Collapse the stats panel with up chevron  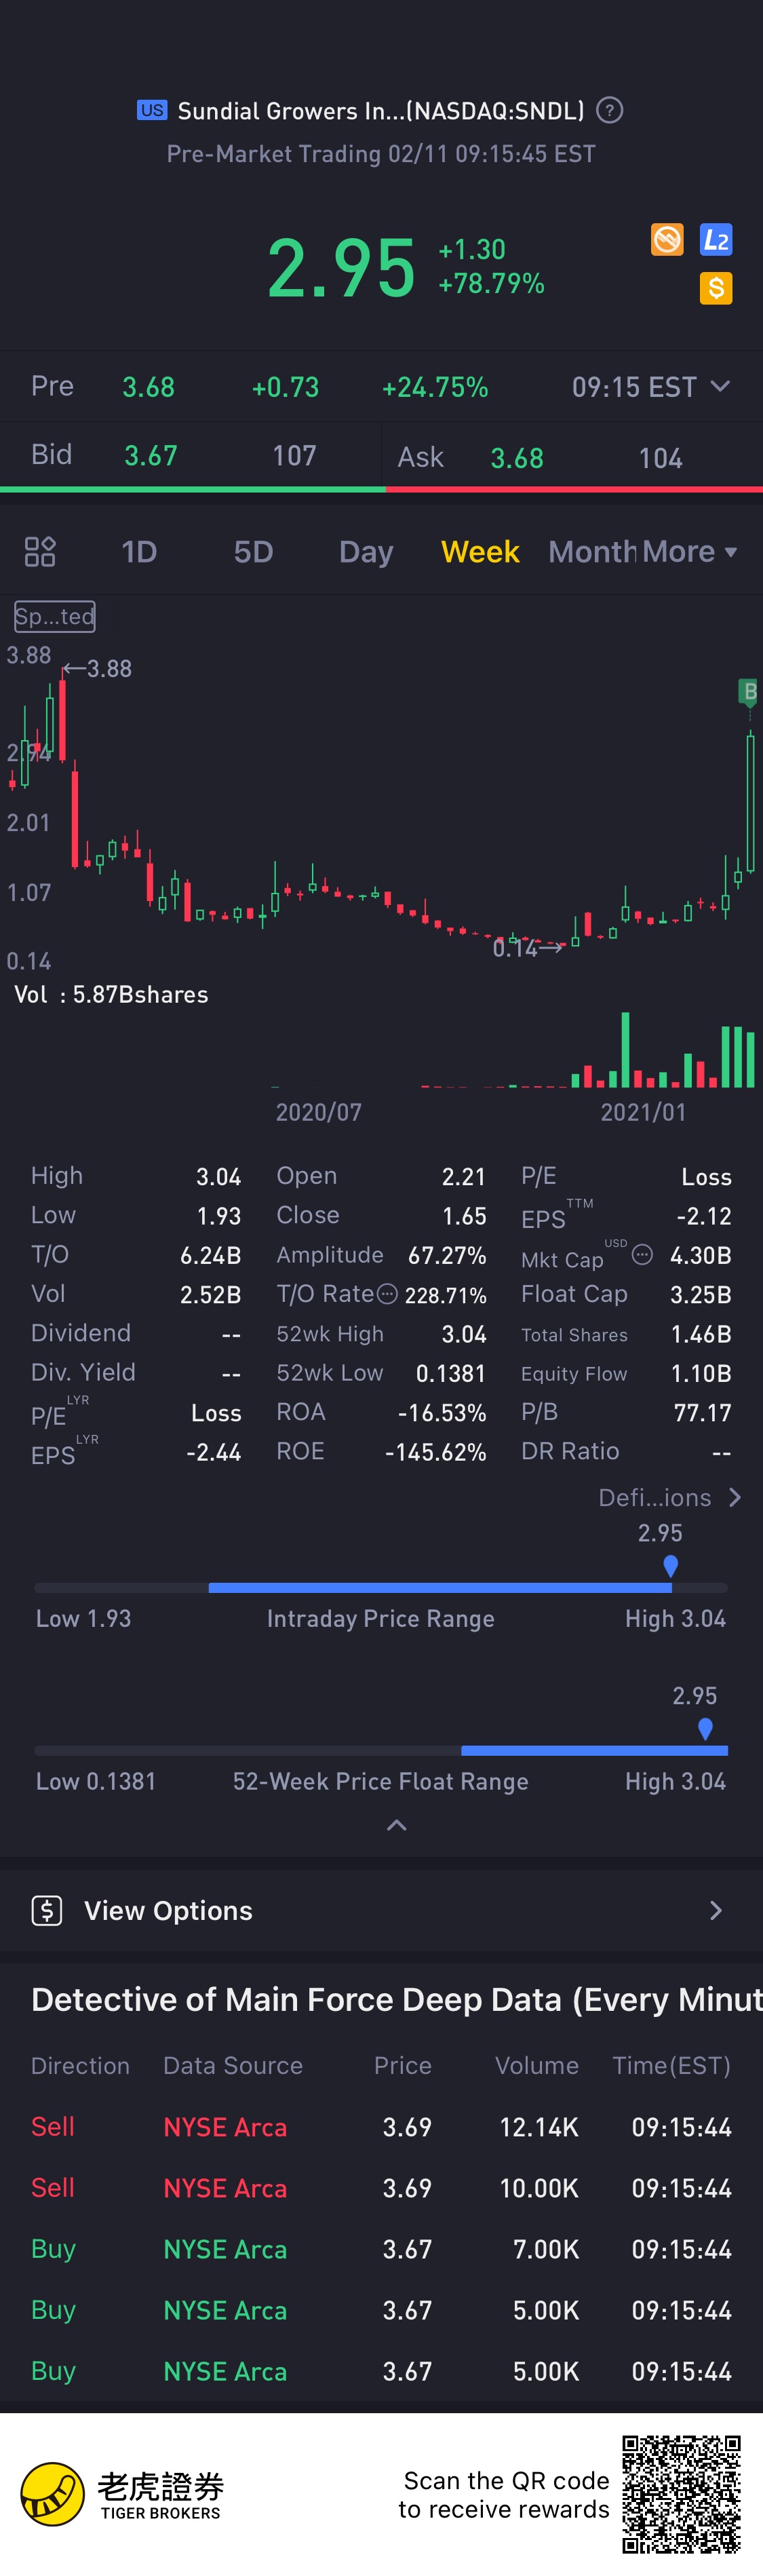396,1825
